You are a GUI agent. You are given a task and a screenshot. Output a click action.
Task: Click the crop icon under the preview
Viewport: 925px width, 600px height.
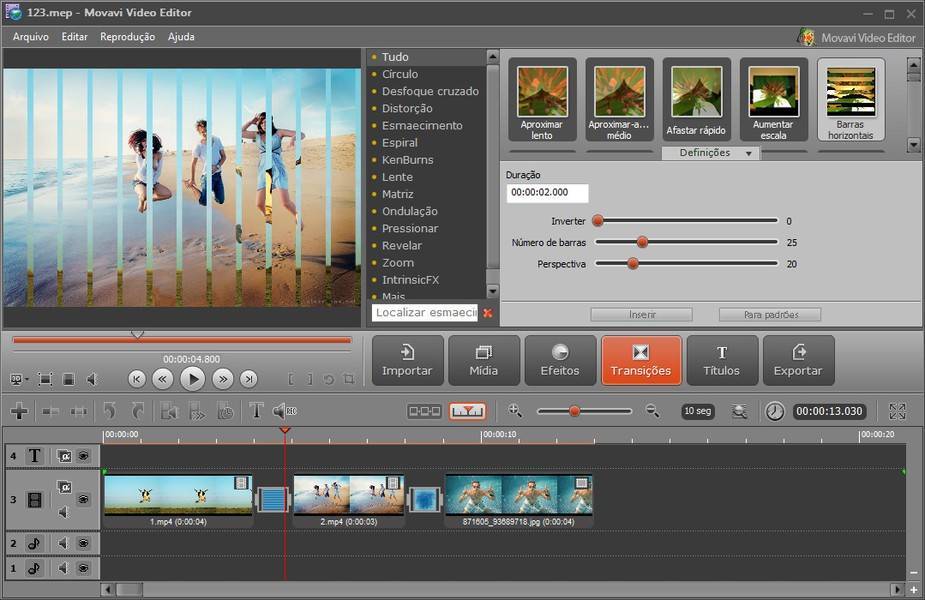click(349, 379)
